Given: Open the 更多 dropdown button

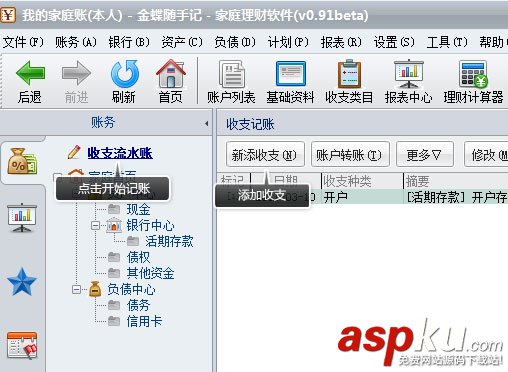Looking at the screenshot, I should pos(425,155).
